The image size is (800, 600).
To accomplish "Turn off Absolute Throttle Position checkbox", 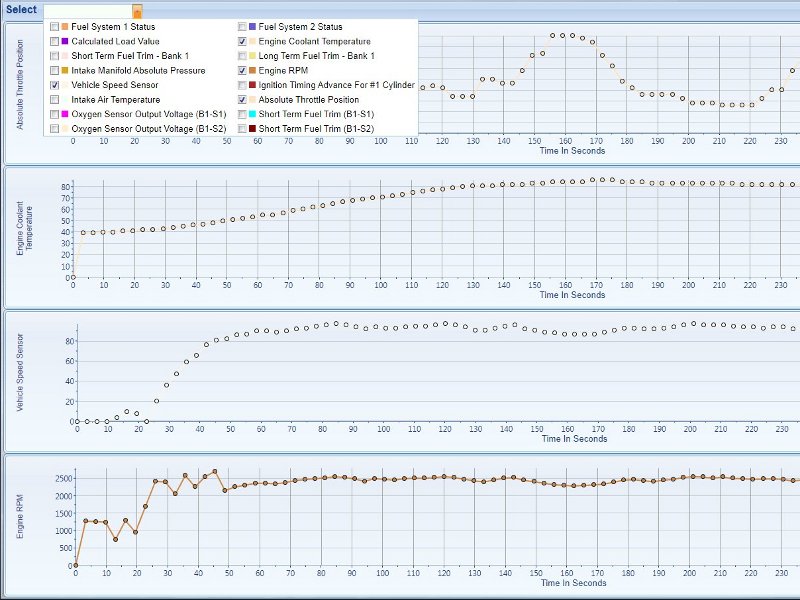I will point(243,100).
